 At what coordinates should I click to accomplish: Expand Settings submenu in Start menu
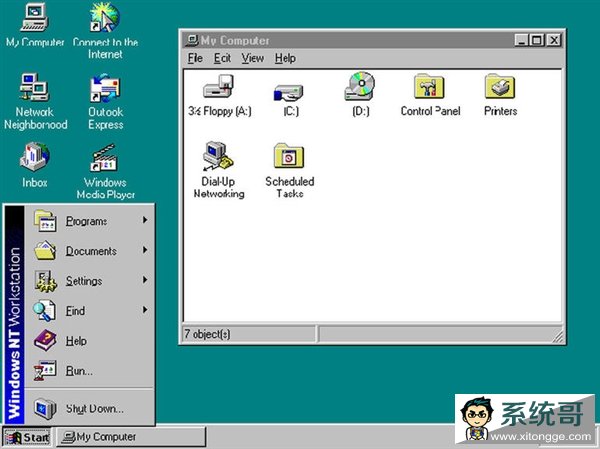[x=90, y=280]
